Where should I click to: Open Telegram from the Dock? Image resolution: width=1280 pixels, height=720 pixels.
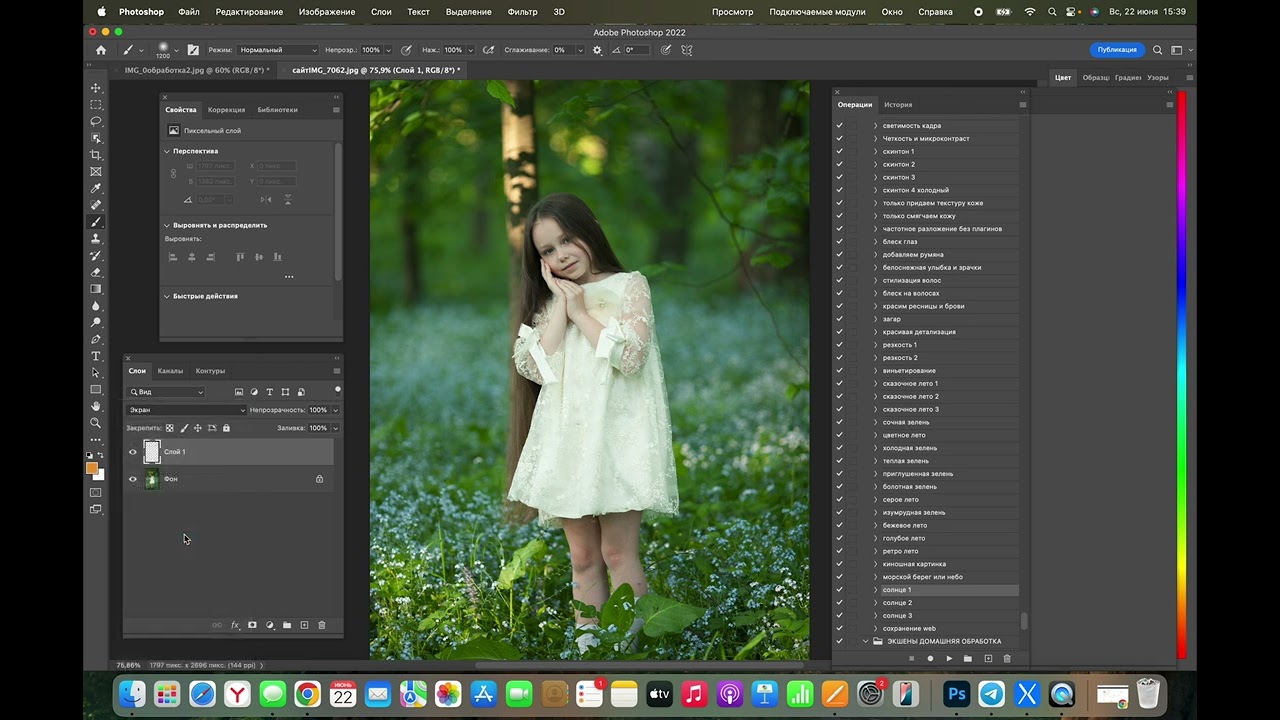(x=992, y=694)
